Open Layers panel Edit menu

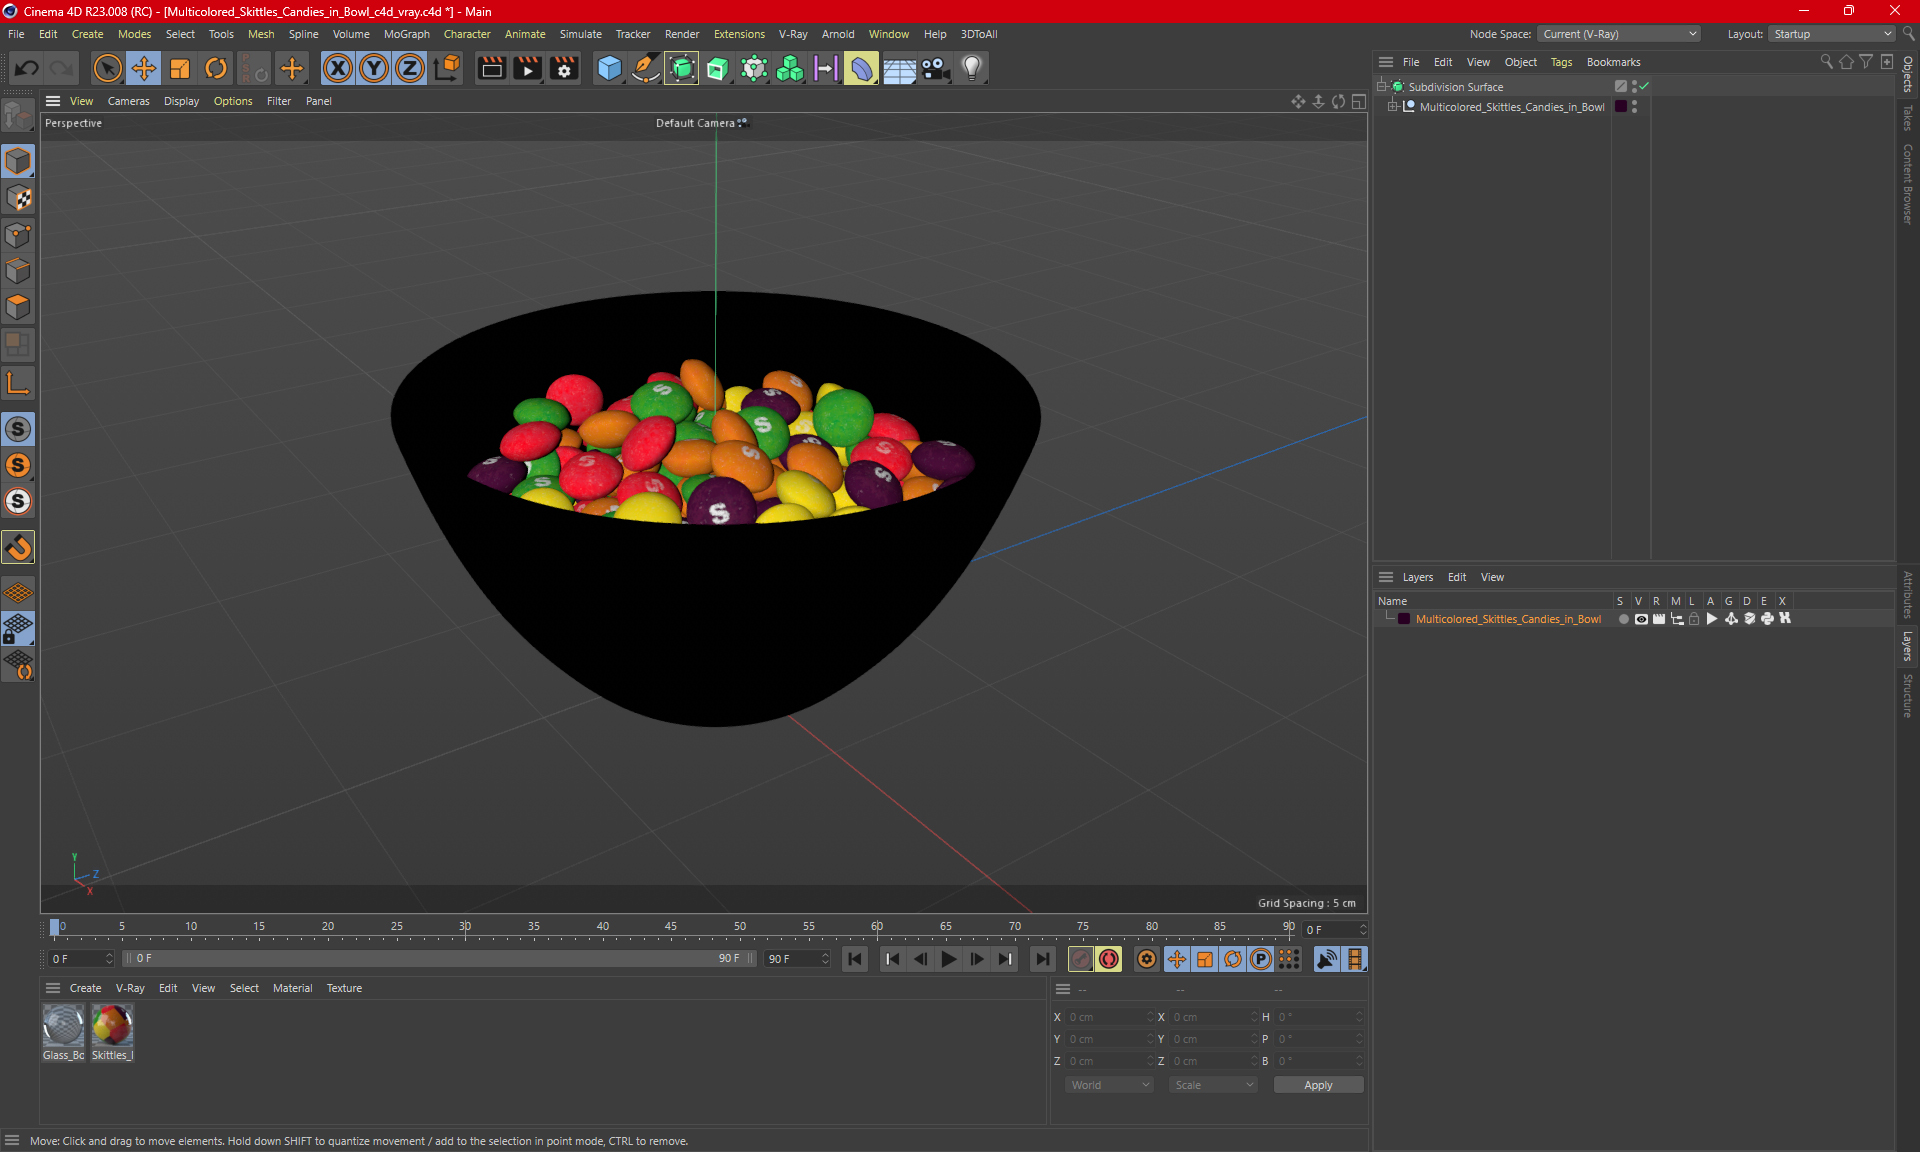(1457, 577)
